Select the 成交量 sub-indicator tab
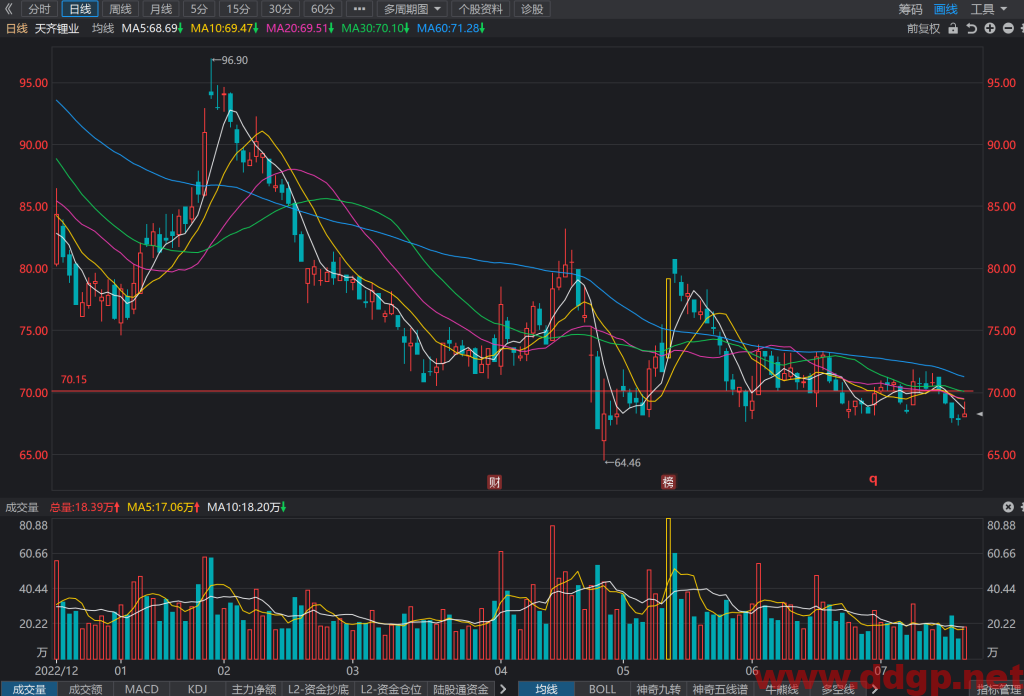 pos(29,689)
